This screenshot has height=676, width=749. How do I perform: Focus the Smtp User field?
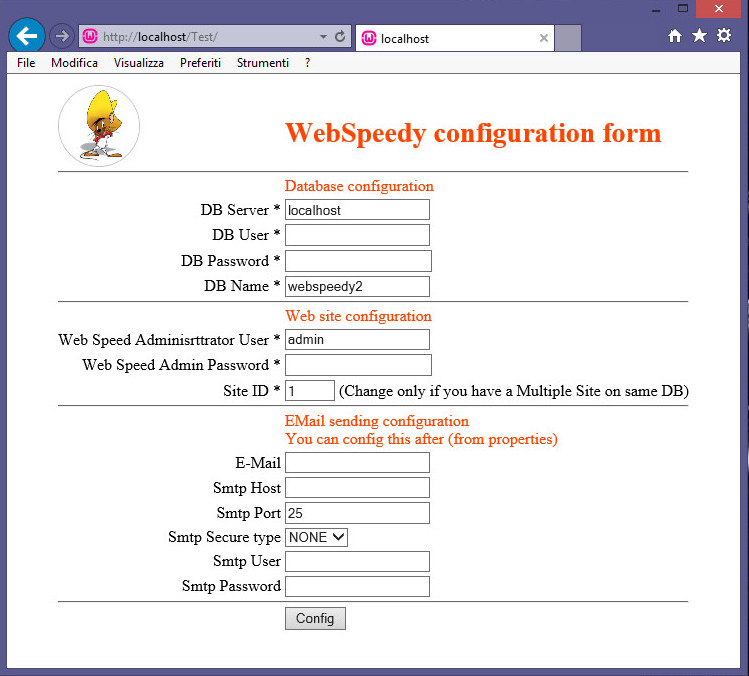pos(357,561)
